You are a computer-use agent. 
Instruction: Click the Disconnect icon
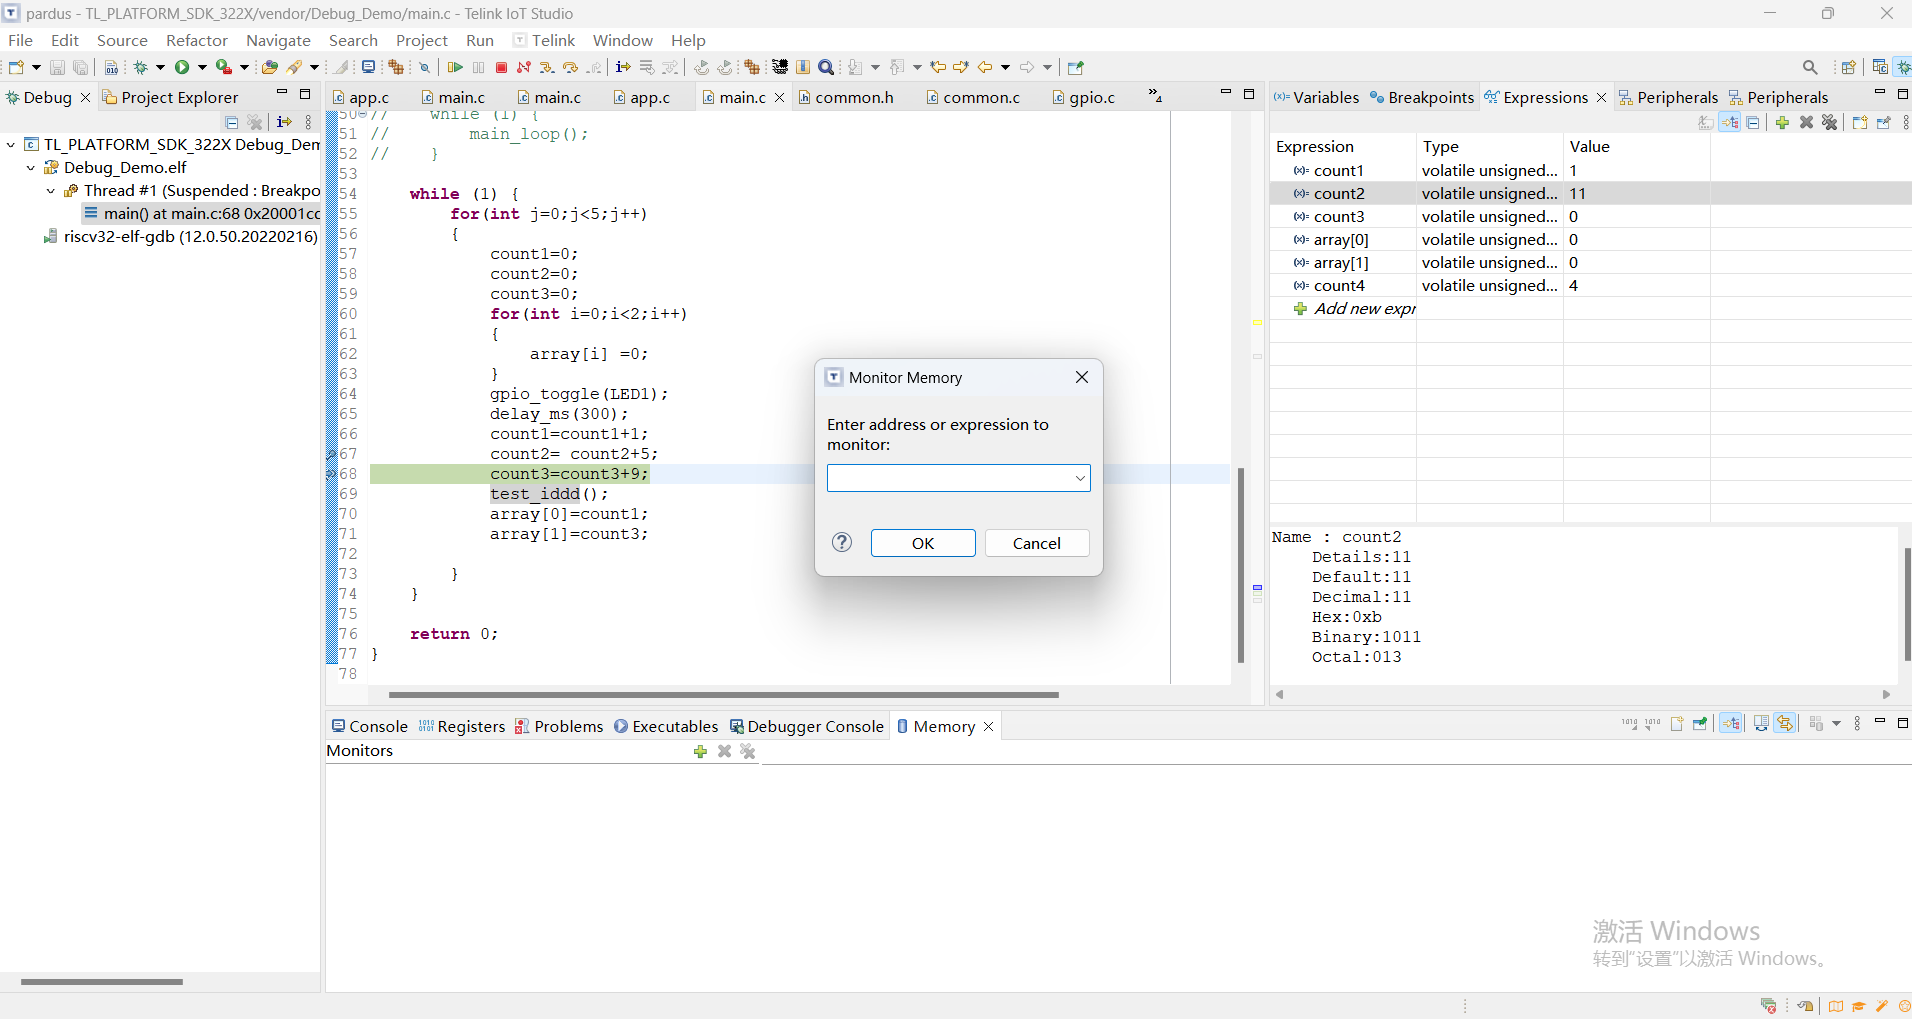coord(523,67)
